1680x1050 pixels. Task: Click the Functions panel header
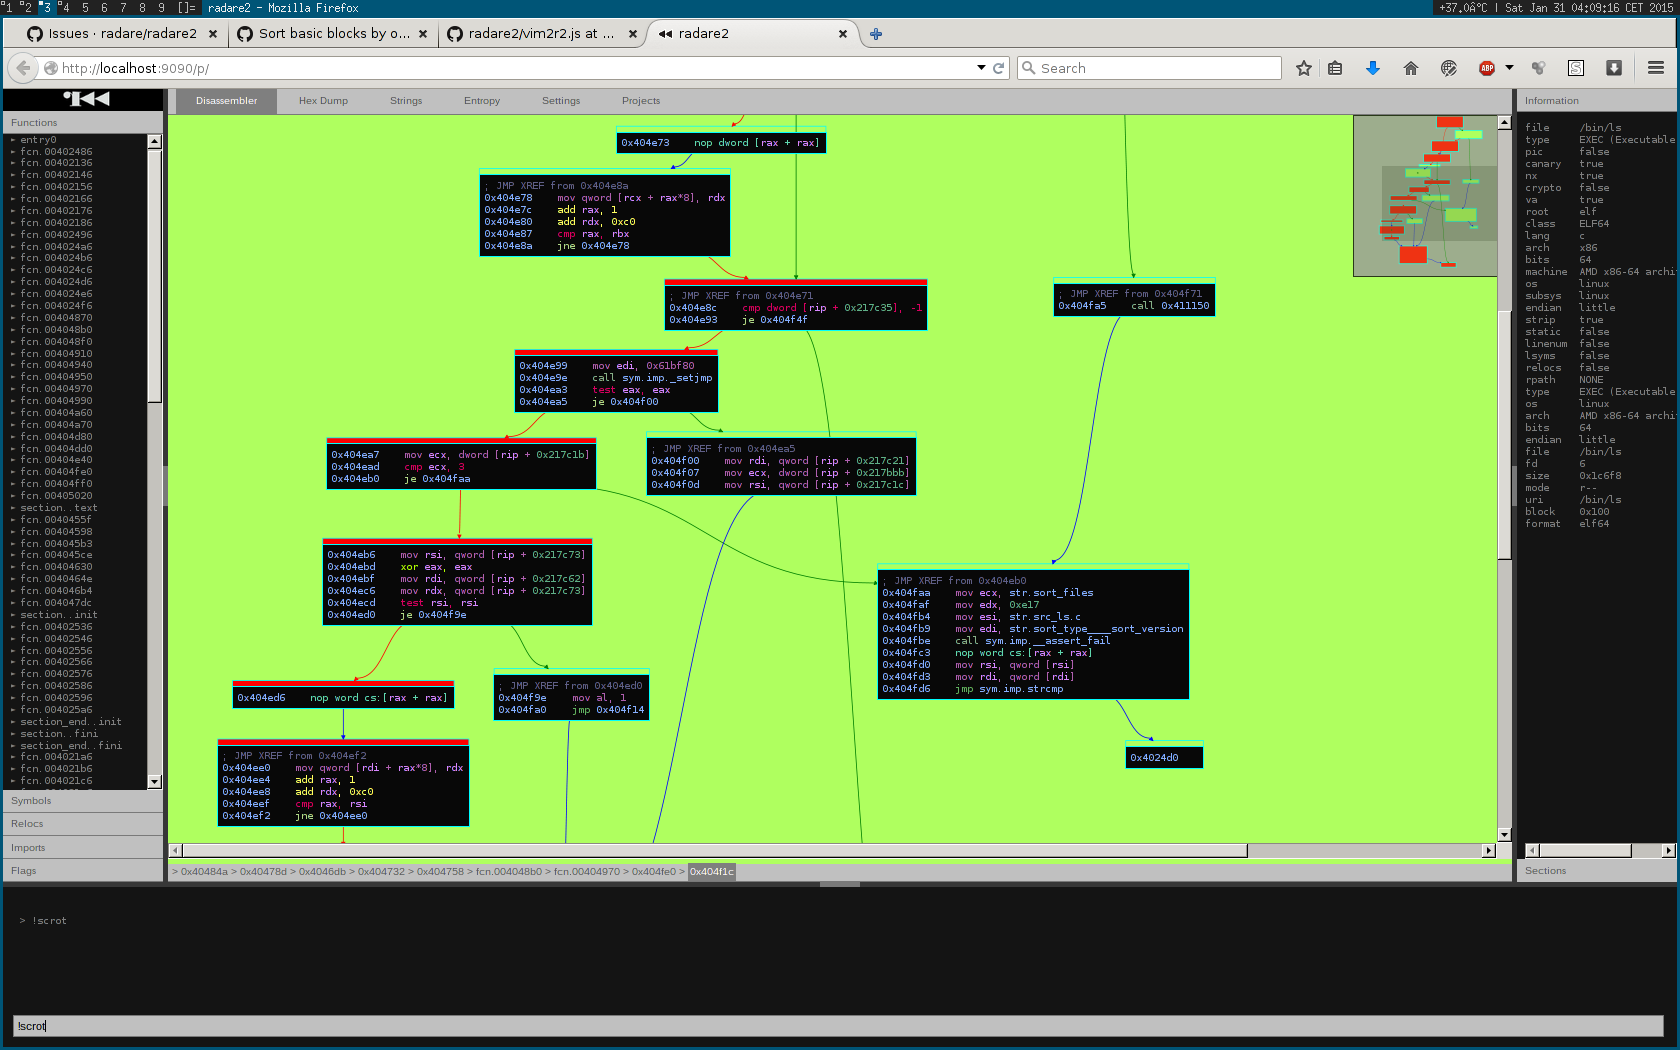83,123
